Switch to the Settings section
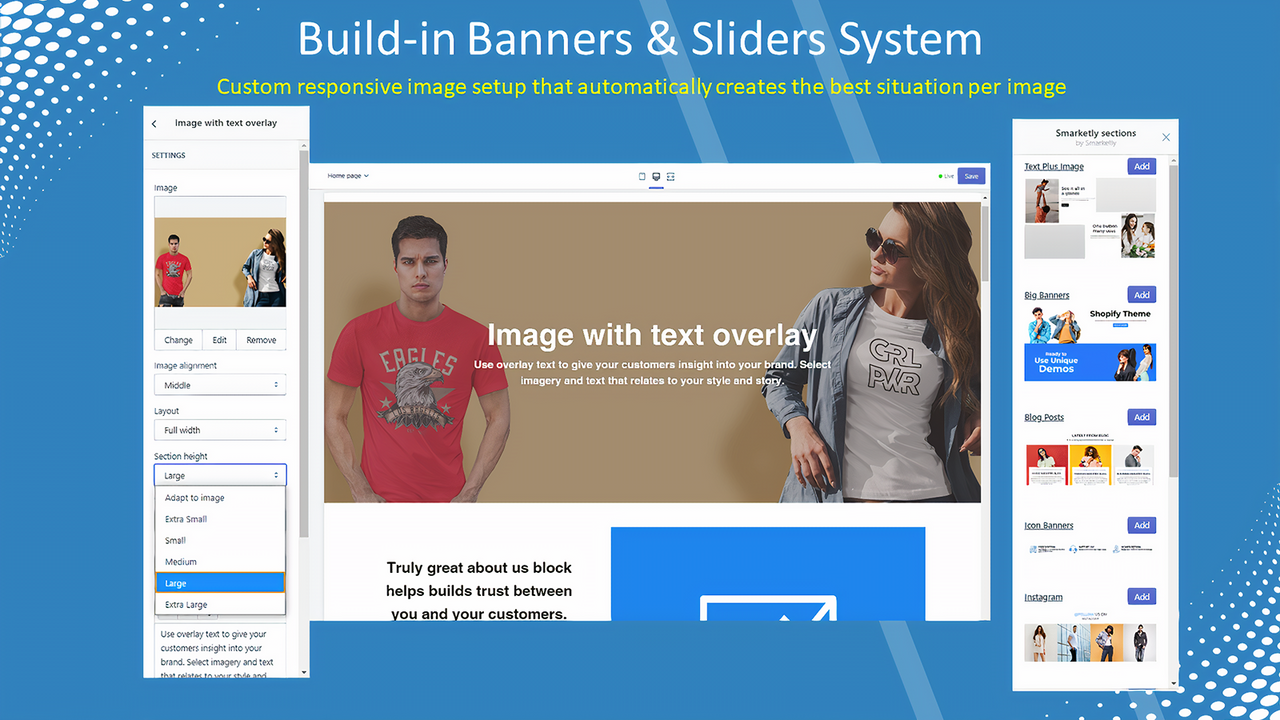1280x720 pixels. click(168, 155)
